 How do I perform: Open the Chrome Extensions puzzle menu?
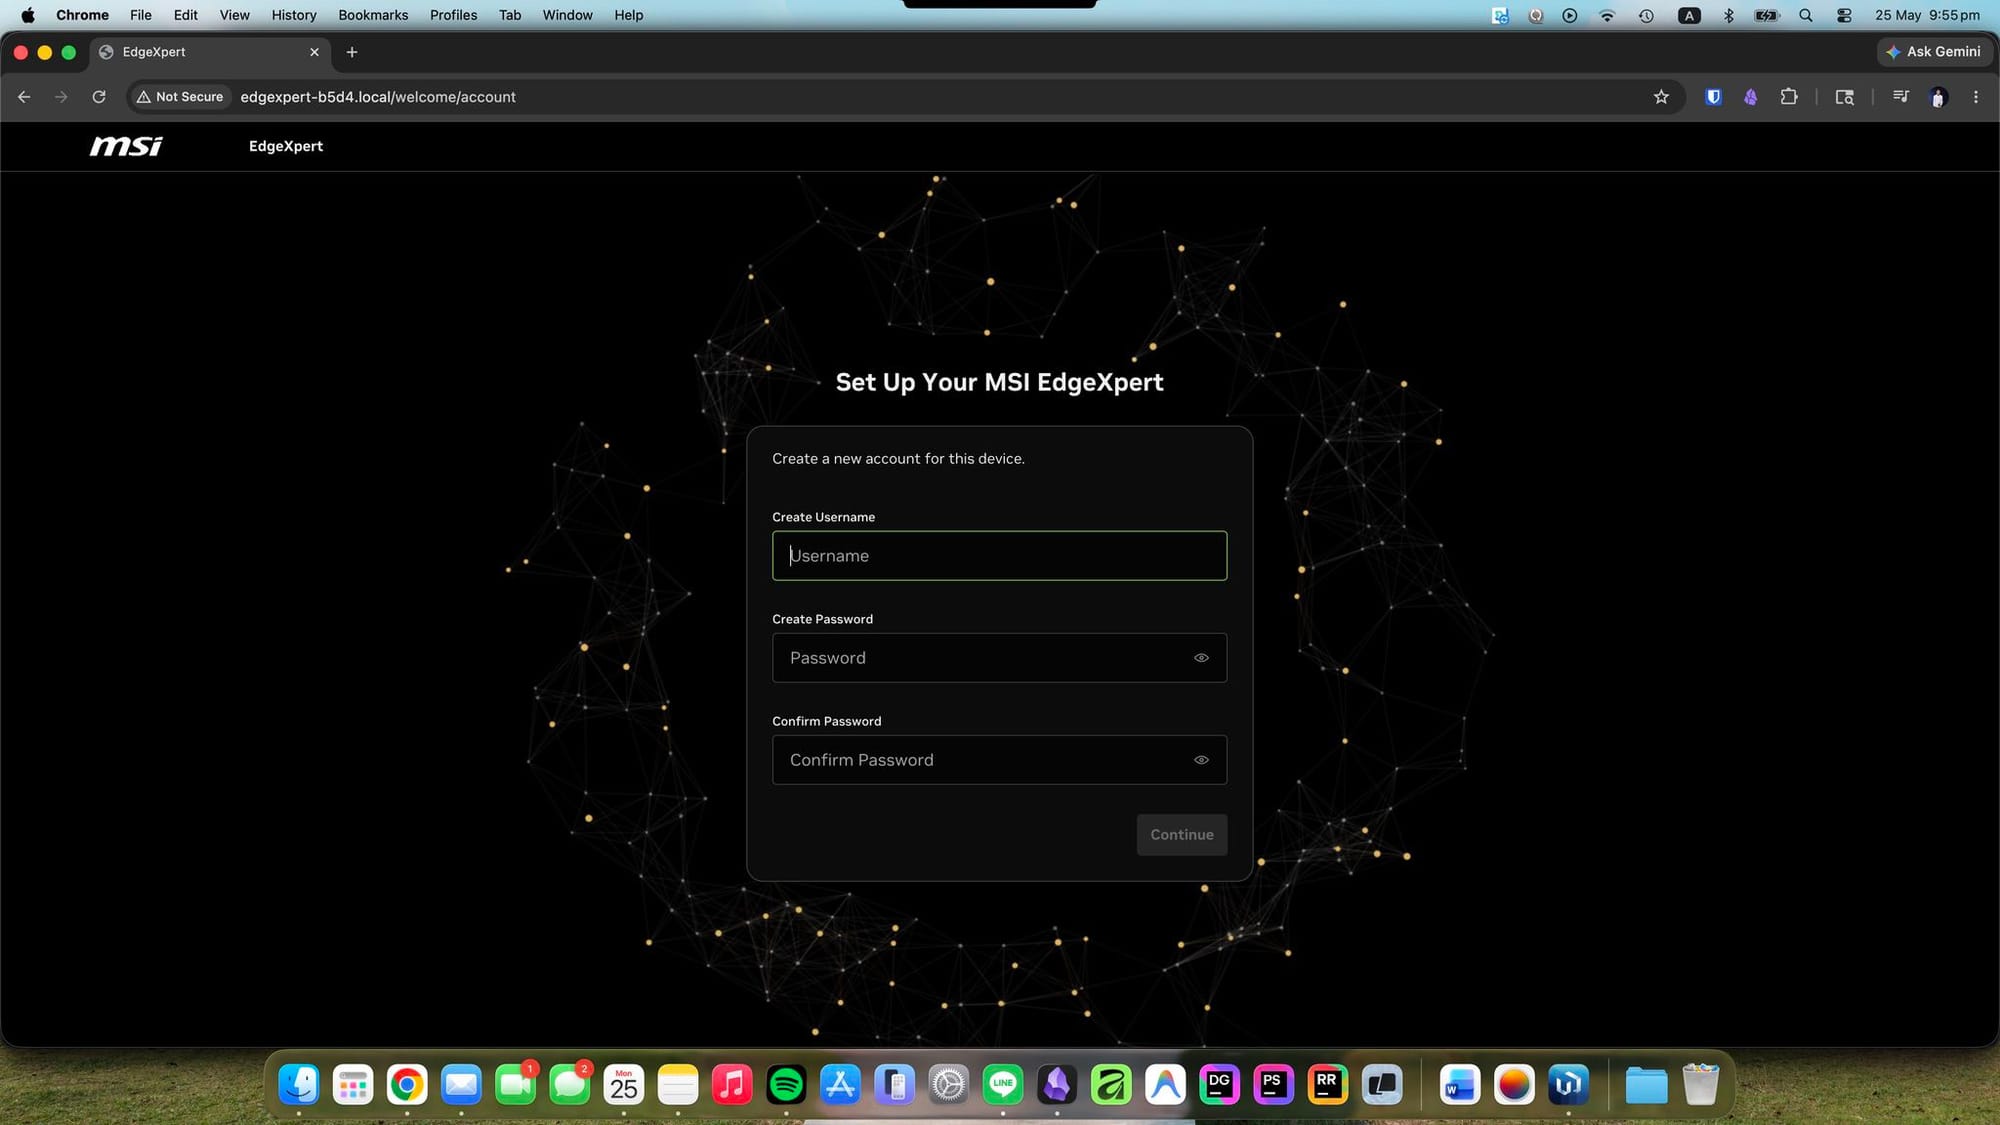(1789, 97)
